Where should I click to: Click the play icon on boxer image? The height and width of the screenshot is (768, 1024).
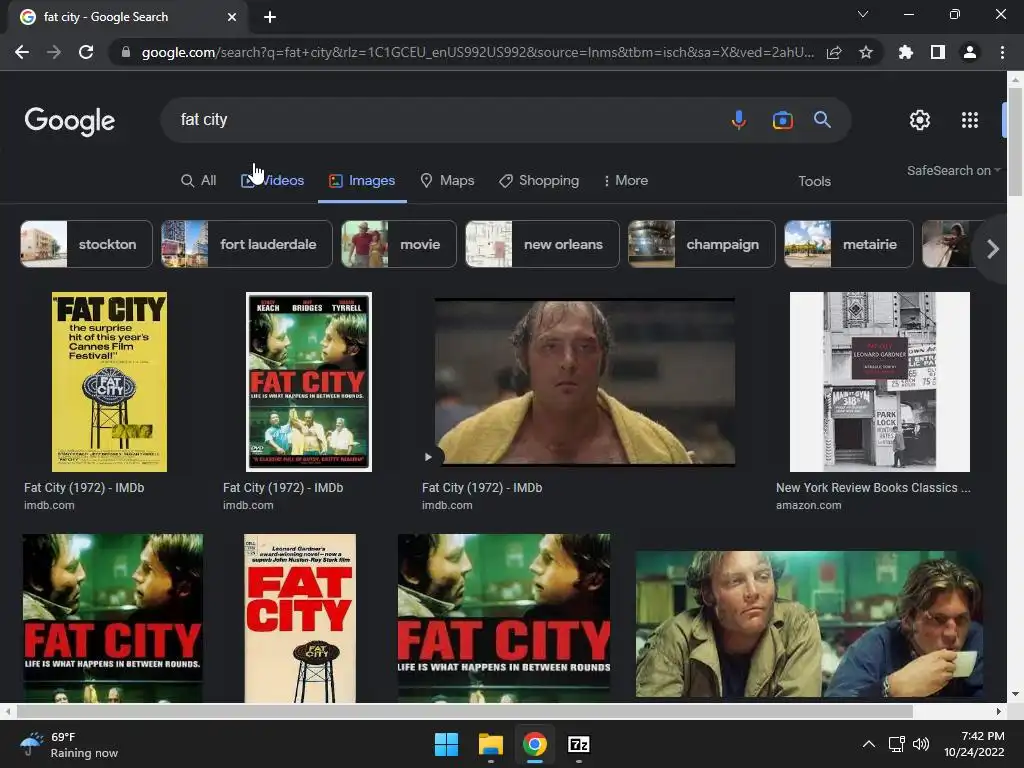[428, 457]
